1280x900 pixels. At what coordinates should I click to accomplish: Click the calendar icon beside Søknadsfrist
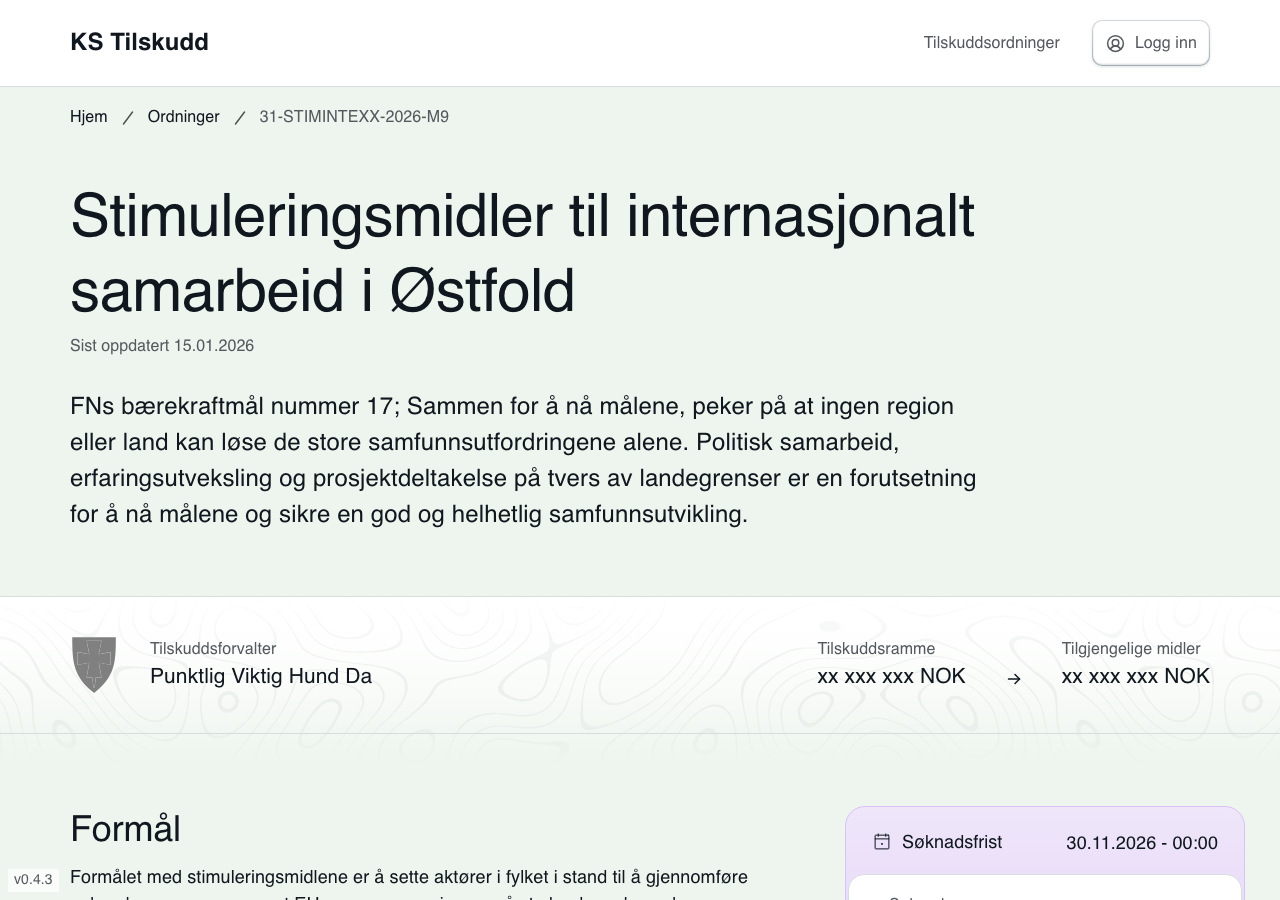(x=881, y=842)
